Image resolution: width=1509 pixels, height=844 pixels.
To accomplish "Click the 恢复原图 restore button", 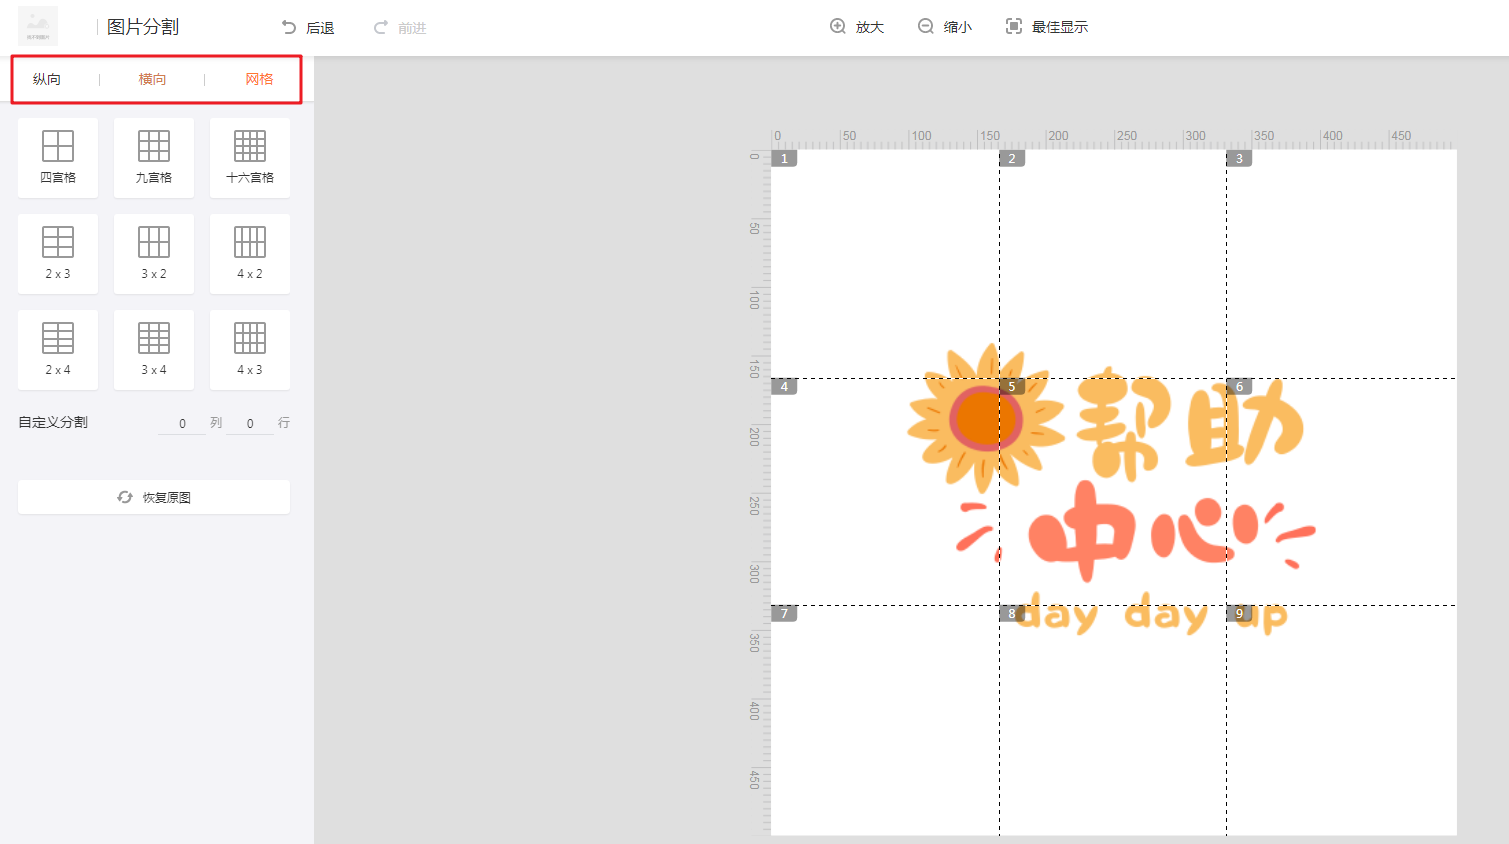I will click(x=154, y=497).
